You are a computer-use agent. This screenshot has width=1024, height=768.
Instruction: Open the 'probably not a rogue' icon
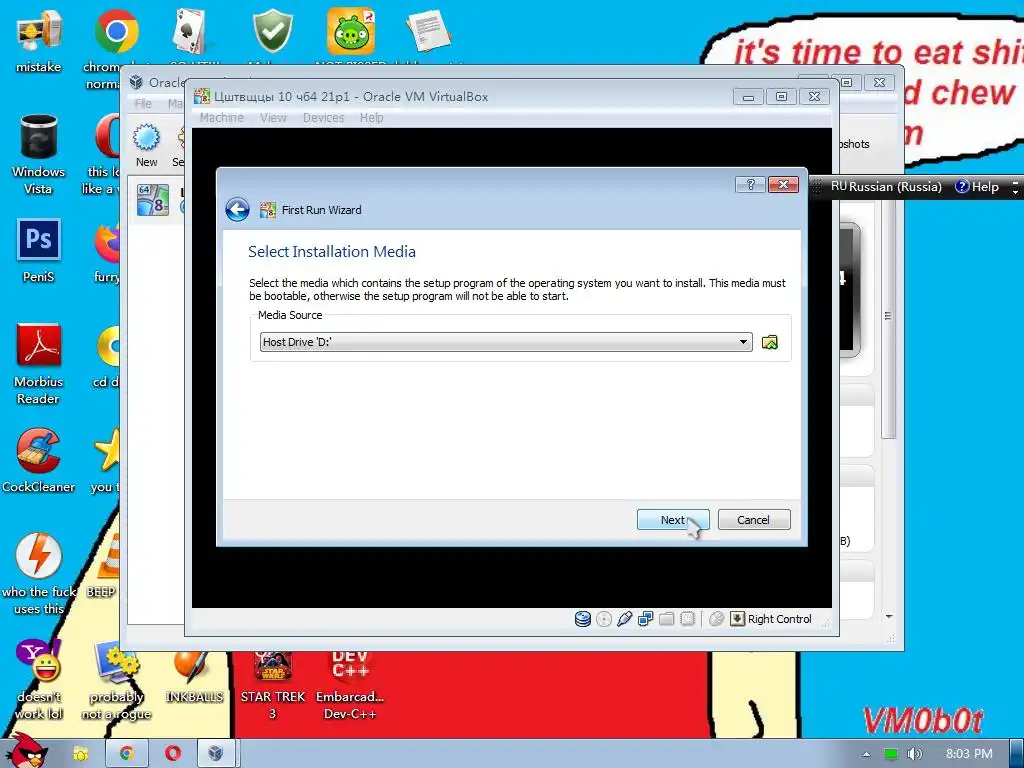click(x=116, y=679)
